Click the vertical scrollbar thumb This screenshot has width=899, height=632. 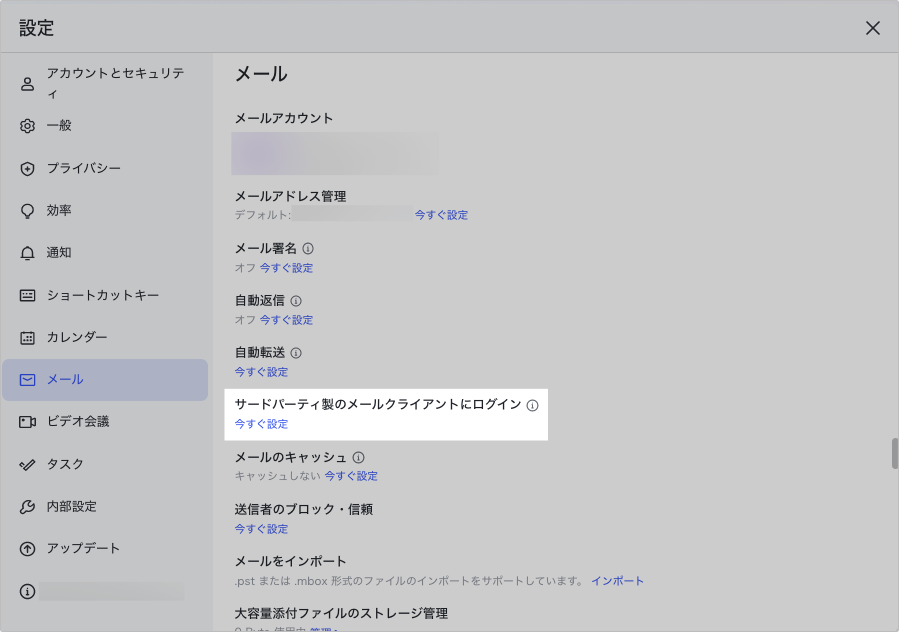click(894, 453)
